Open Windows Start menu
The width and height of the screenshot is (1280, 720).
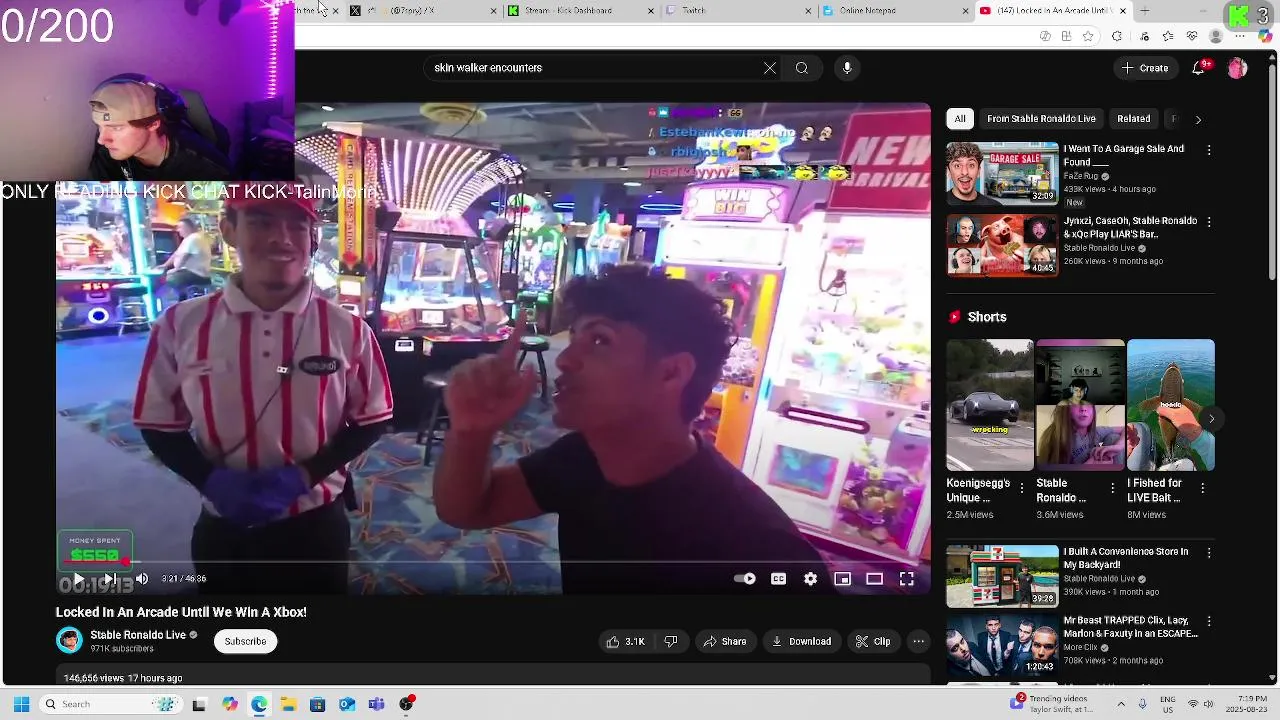[x=21, y=704]
